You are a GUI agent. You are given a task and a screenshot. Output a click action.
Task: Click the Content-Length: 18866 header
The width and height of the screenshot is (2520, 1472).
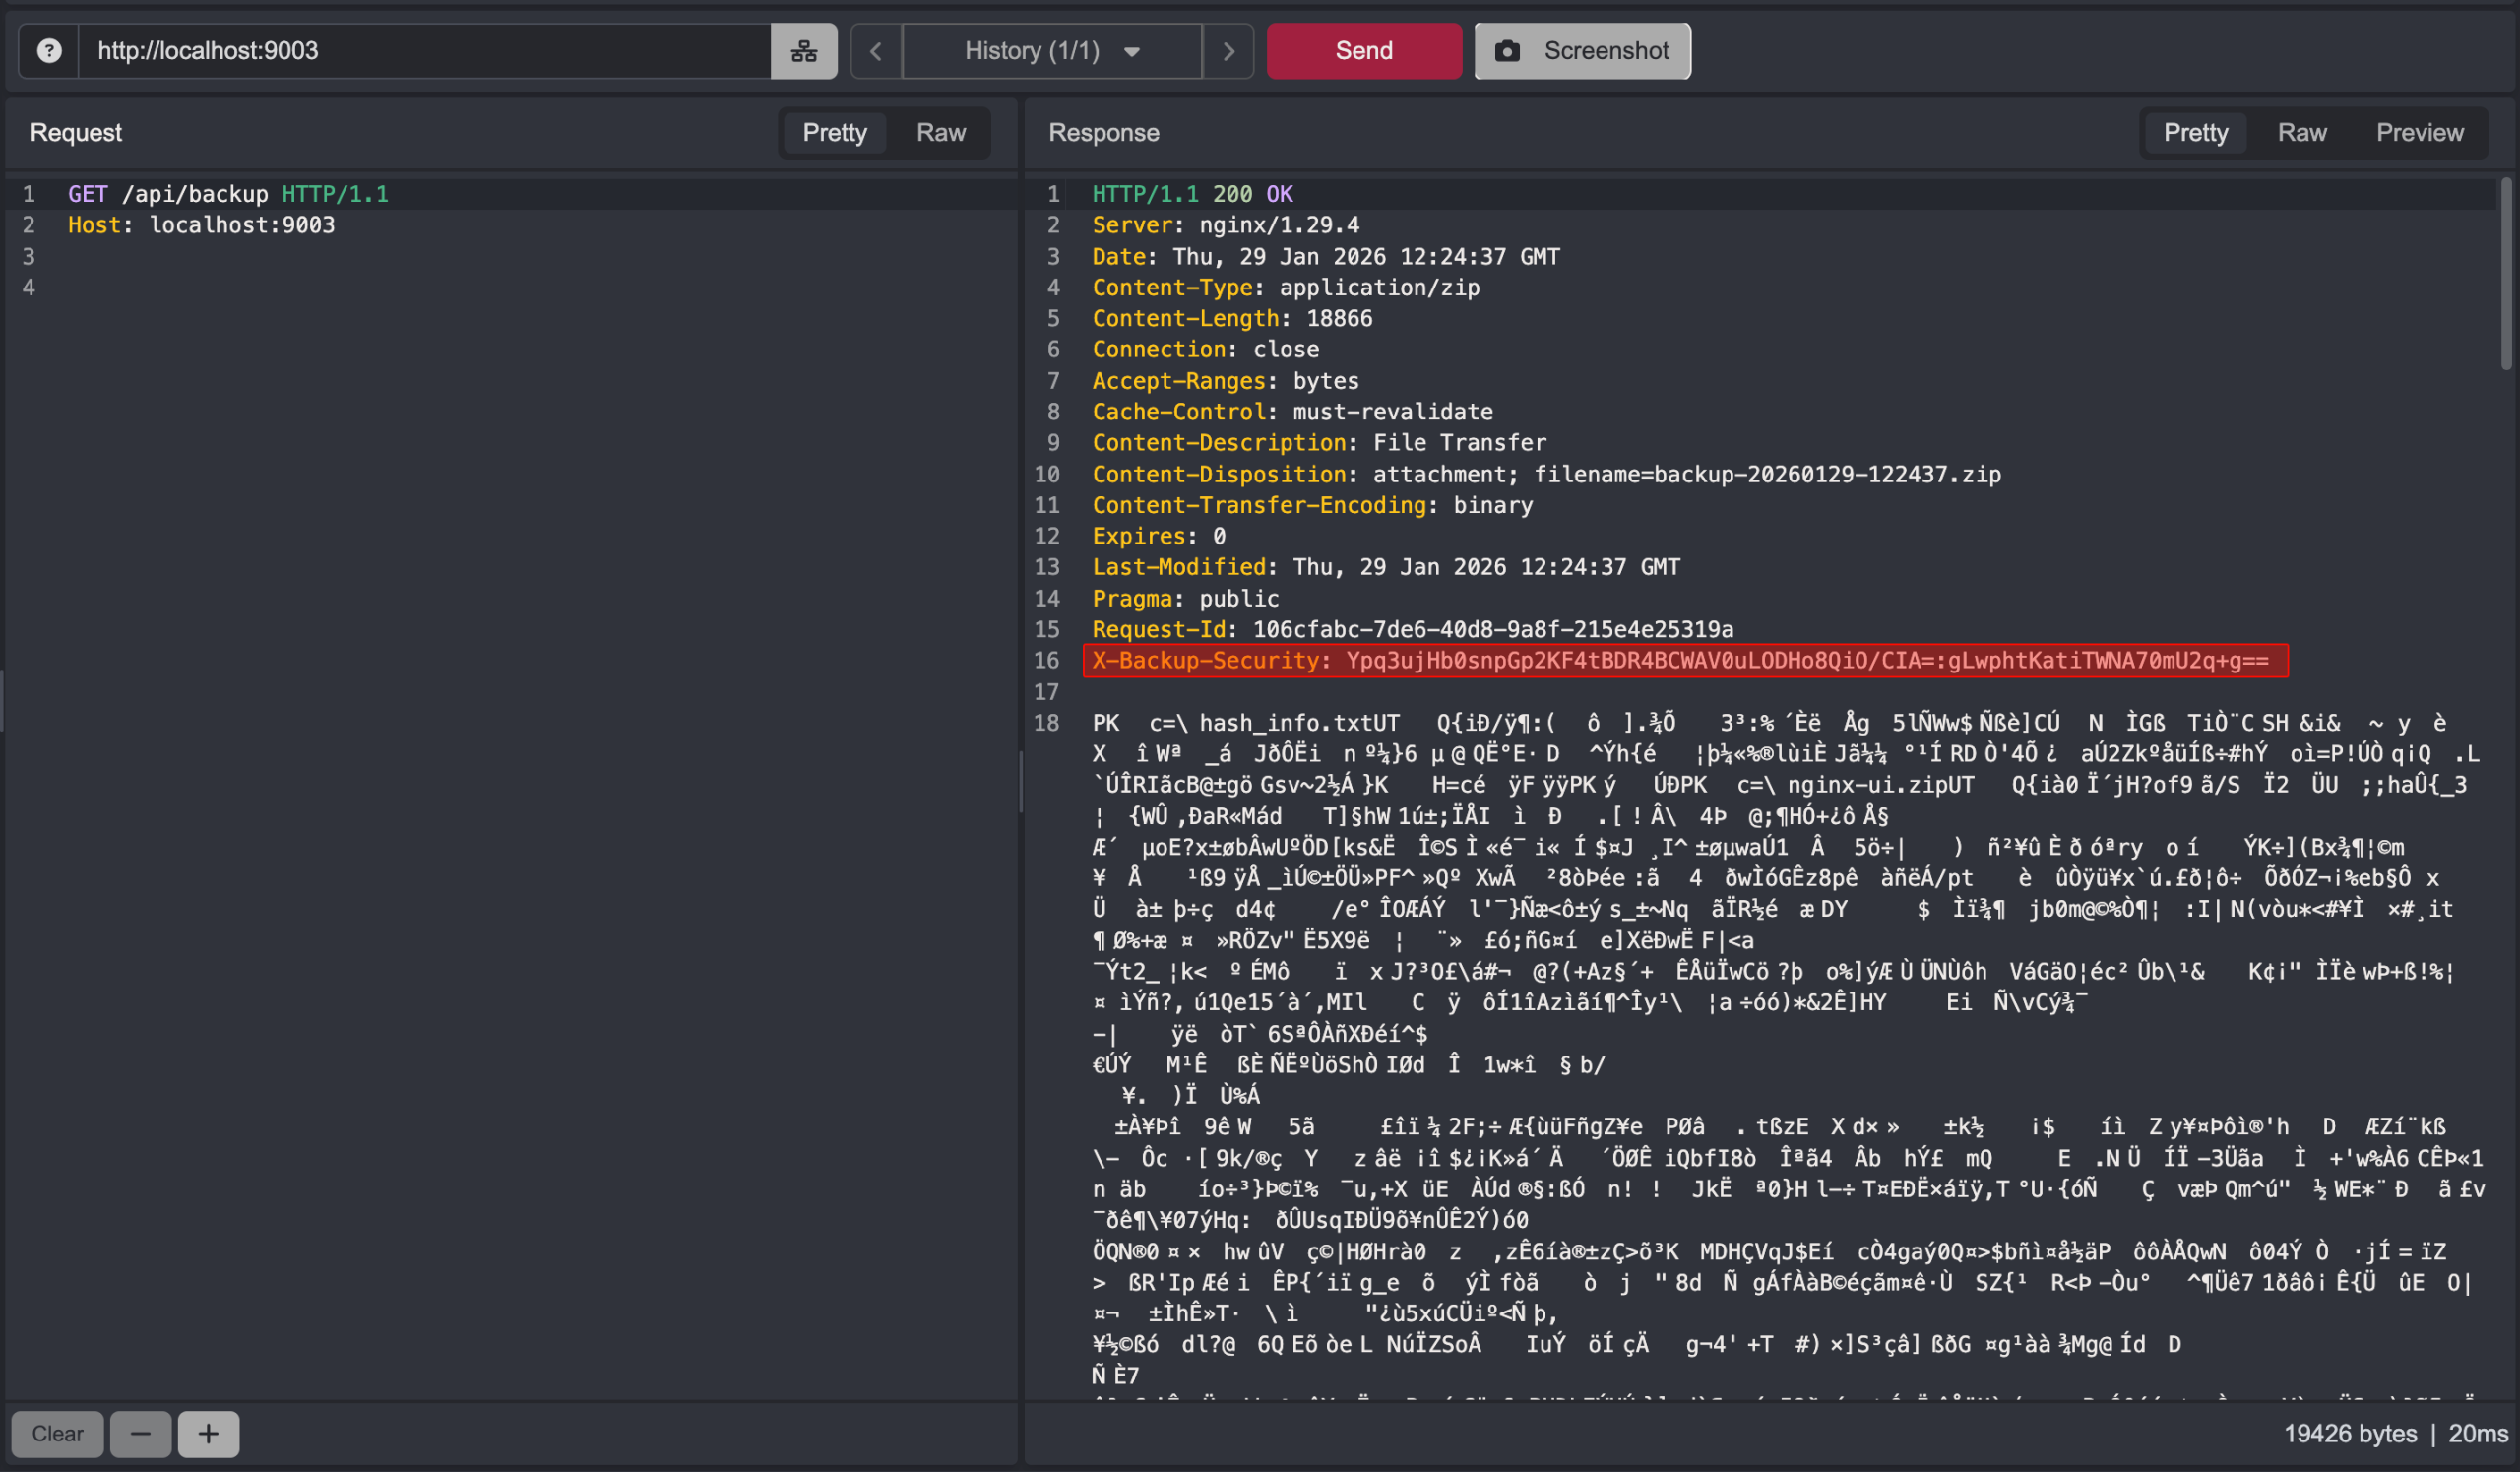(1232, 319)
